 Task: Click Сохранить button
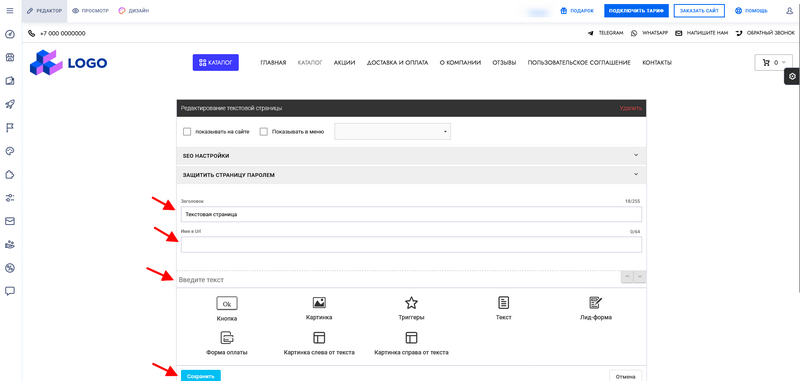pyautogui.click(x=201, y=376)
